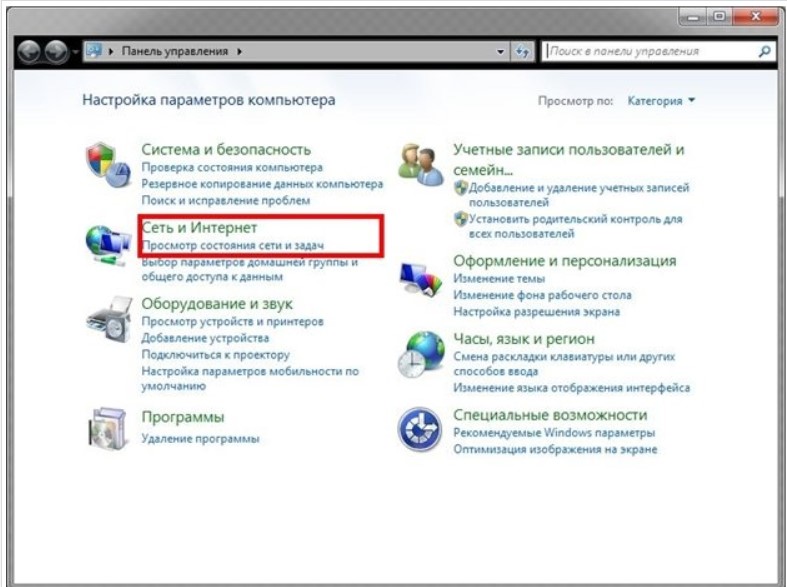This screenshot has height=587, width=787.
Task: Open the address bar history dropdown arrow
Action: (x=500, y=51)
